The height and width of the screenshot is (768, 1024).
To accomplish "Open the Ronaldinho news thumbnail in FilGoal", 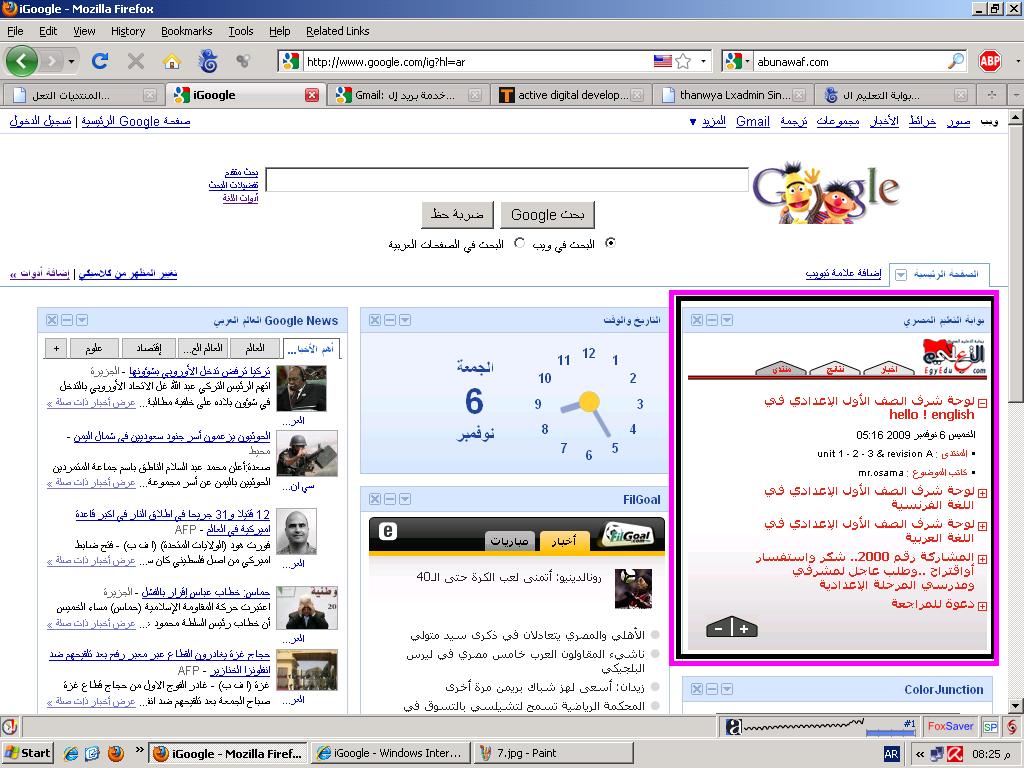I will click(x=633, y=588).
